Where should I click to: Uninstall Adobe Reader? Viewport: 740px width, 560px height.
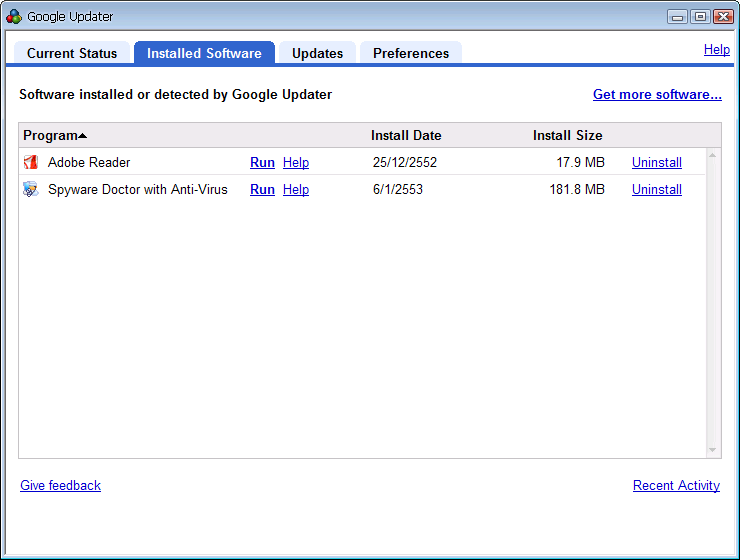656,162
